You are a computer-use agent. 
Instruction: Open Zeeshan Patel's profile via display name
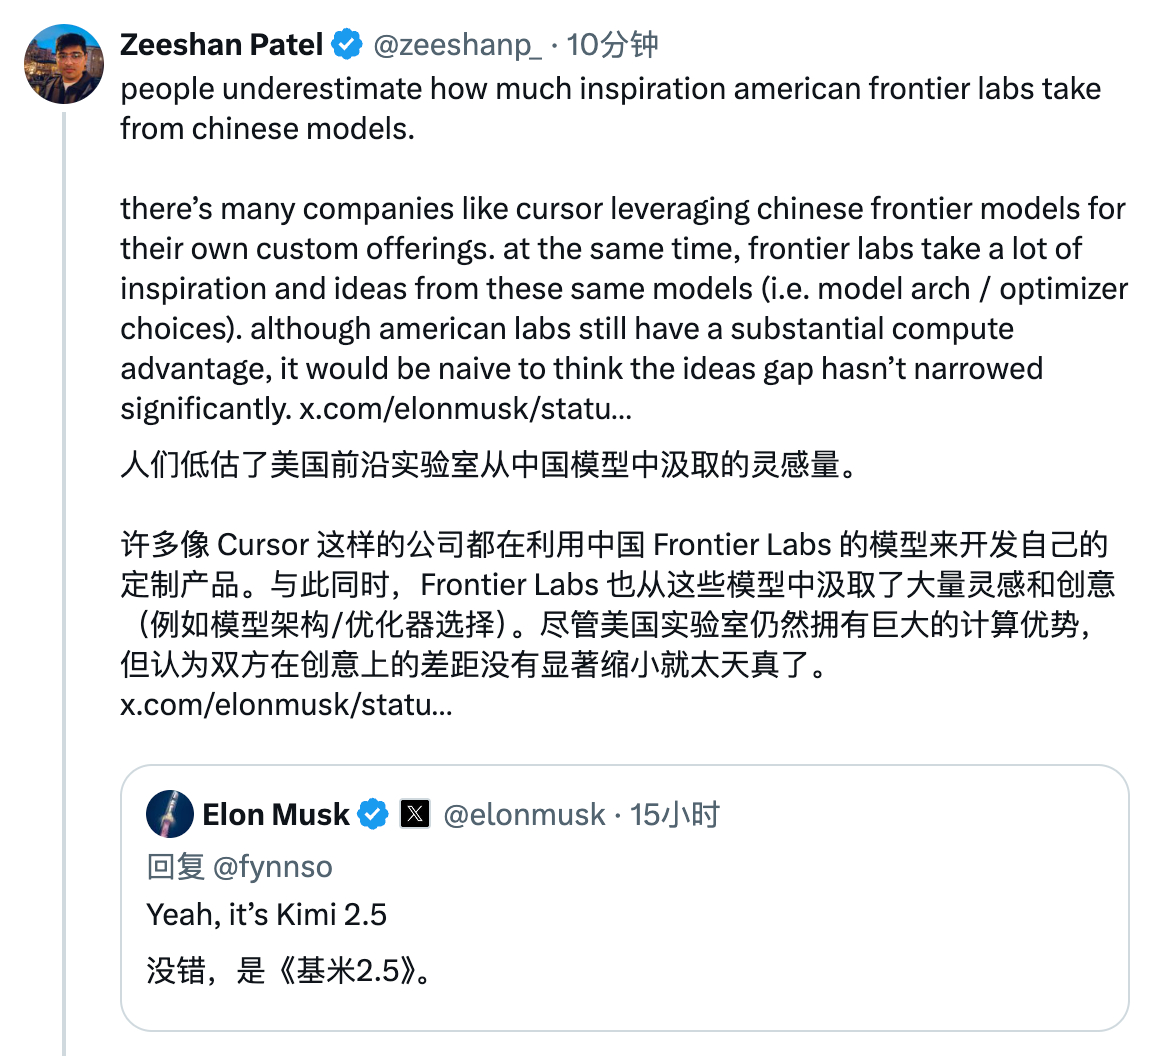tap(221, 45)
